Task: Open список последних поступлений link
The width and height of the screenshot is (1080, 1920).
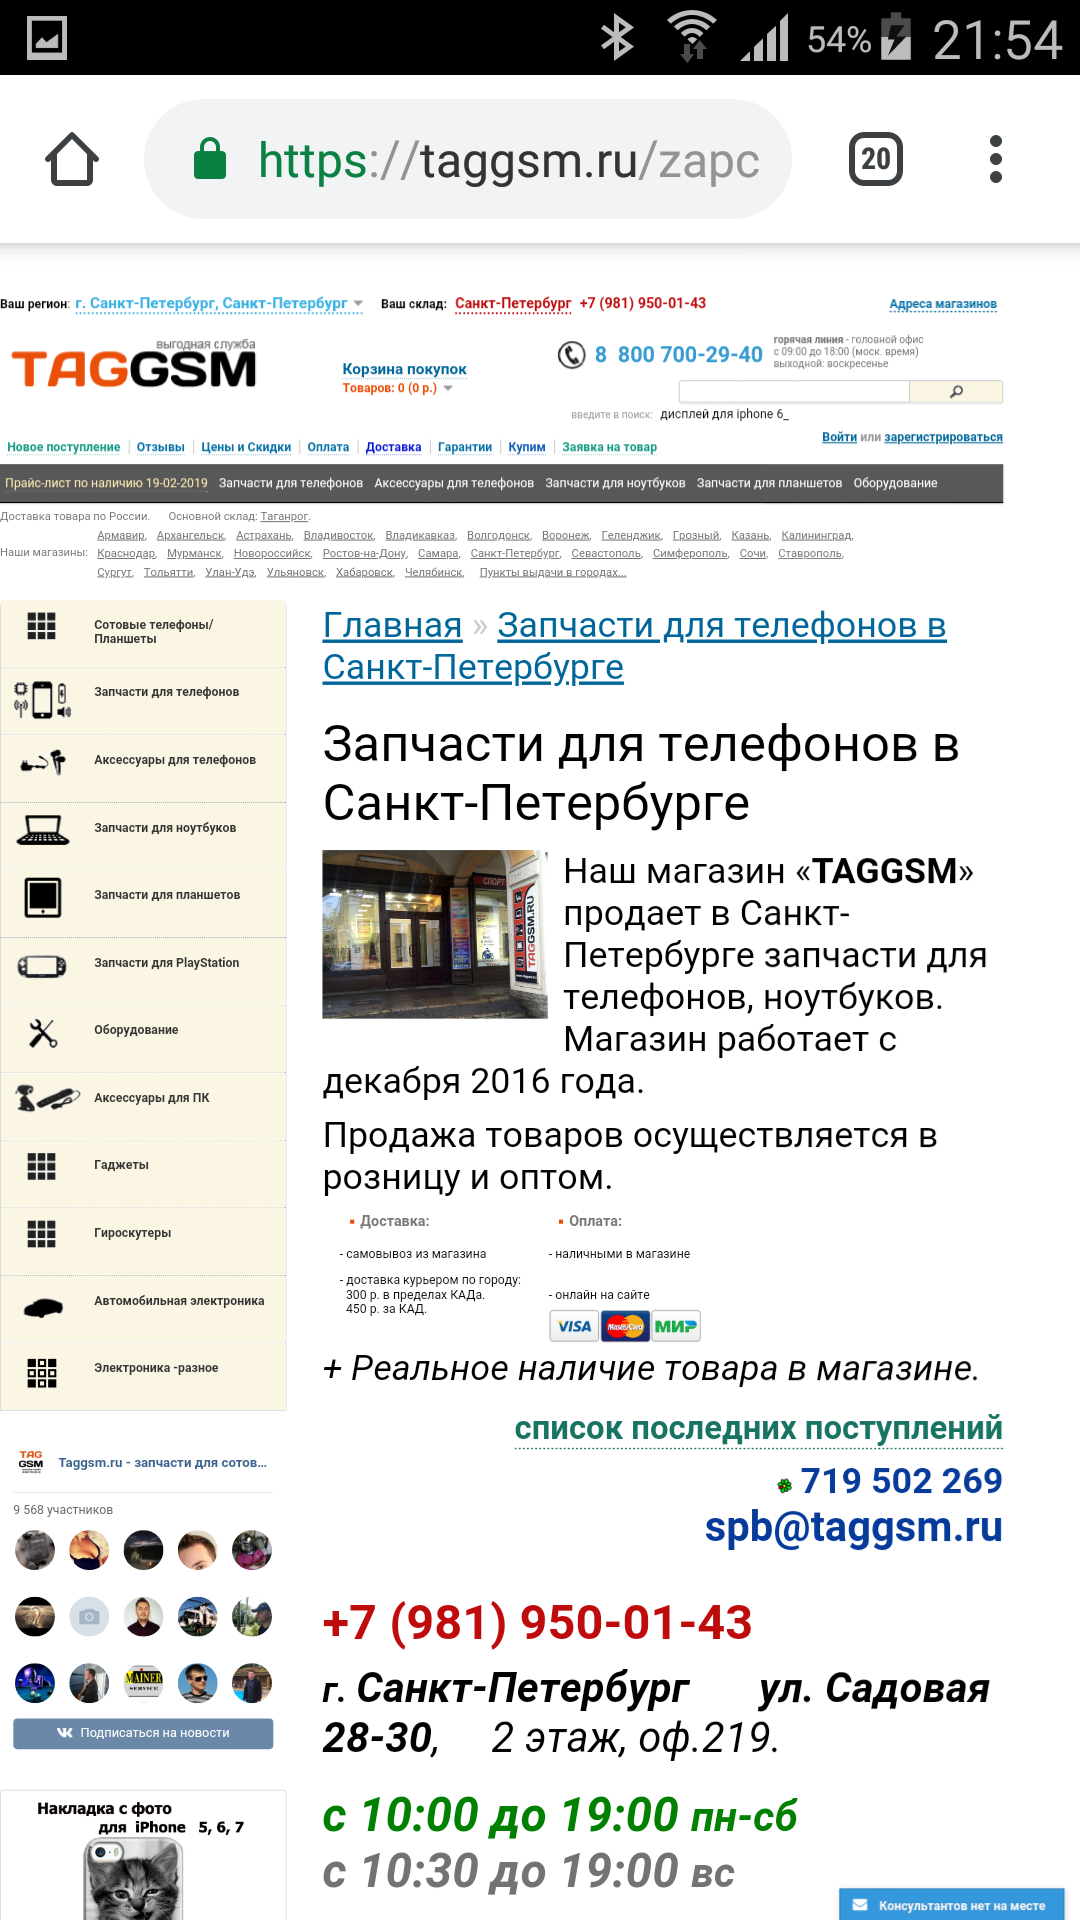Action: (x=758, y=1428)
